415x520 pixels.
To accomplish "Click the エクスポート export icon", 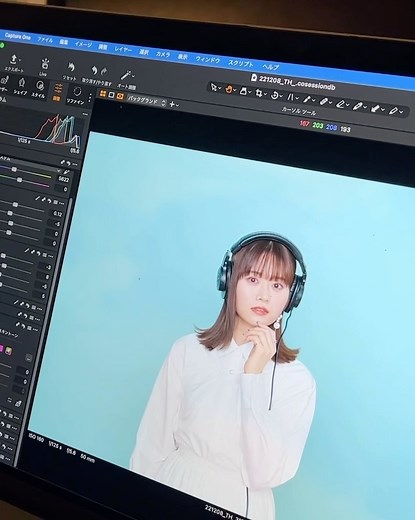I will (x=14, y=60).
